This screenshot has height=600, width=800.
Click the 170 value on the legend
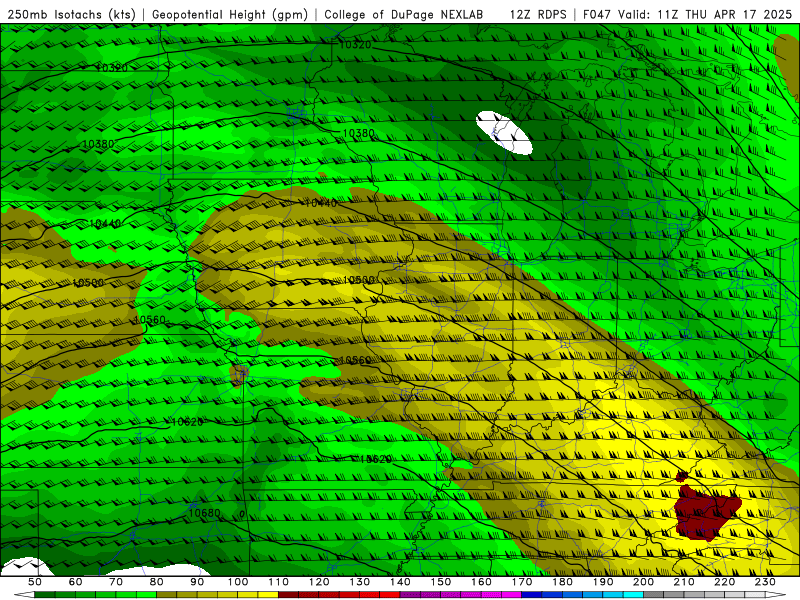click(x=522, y=582)
